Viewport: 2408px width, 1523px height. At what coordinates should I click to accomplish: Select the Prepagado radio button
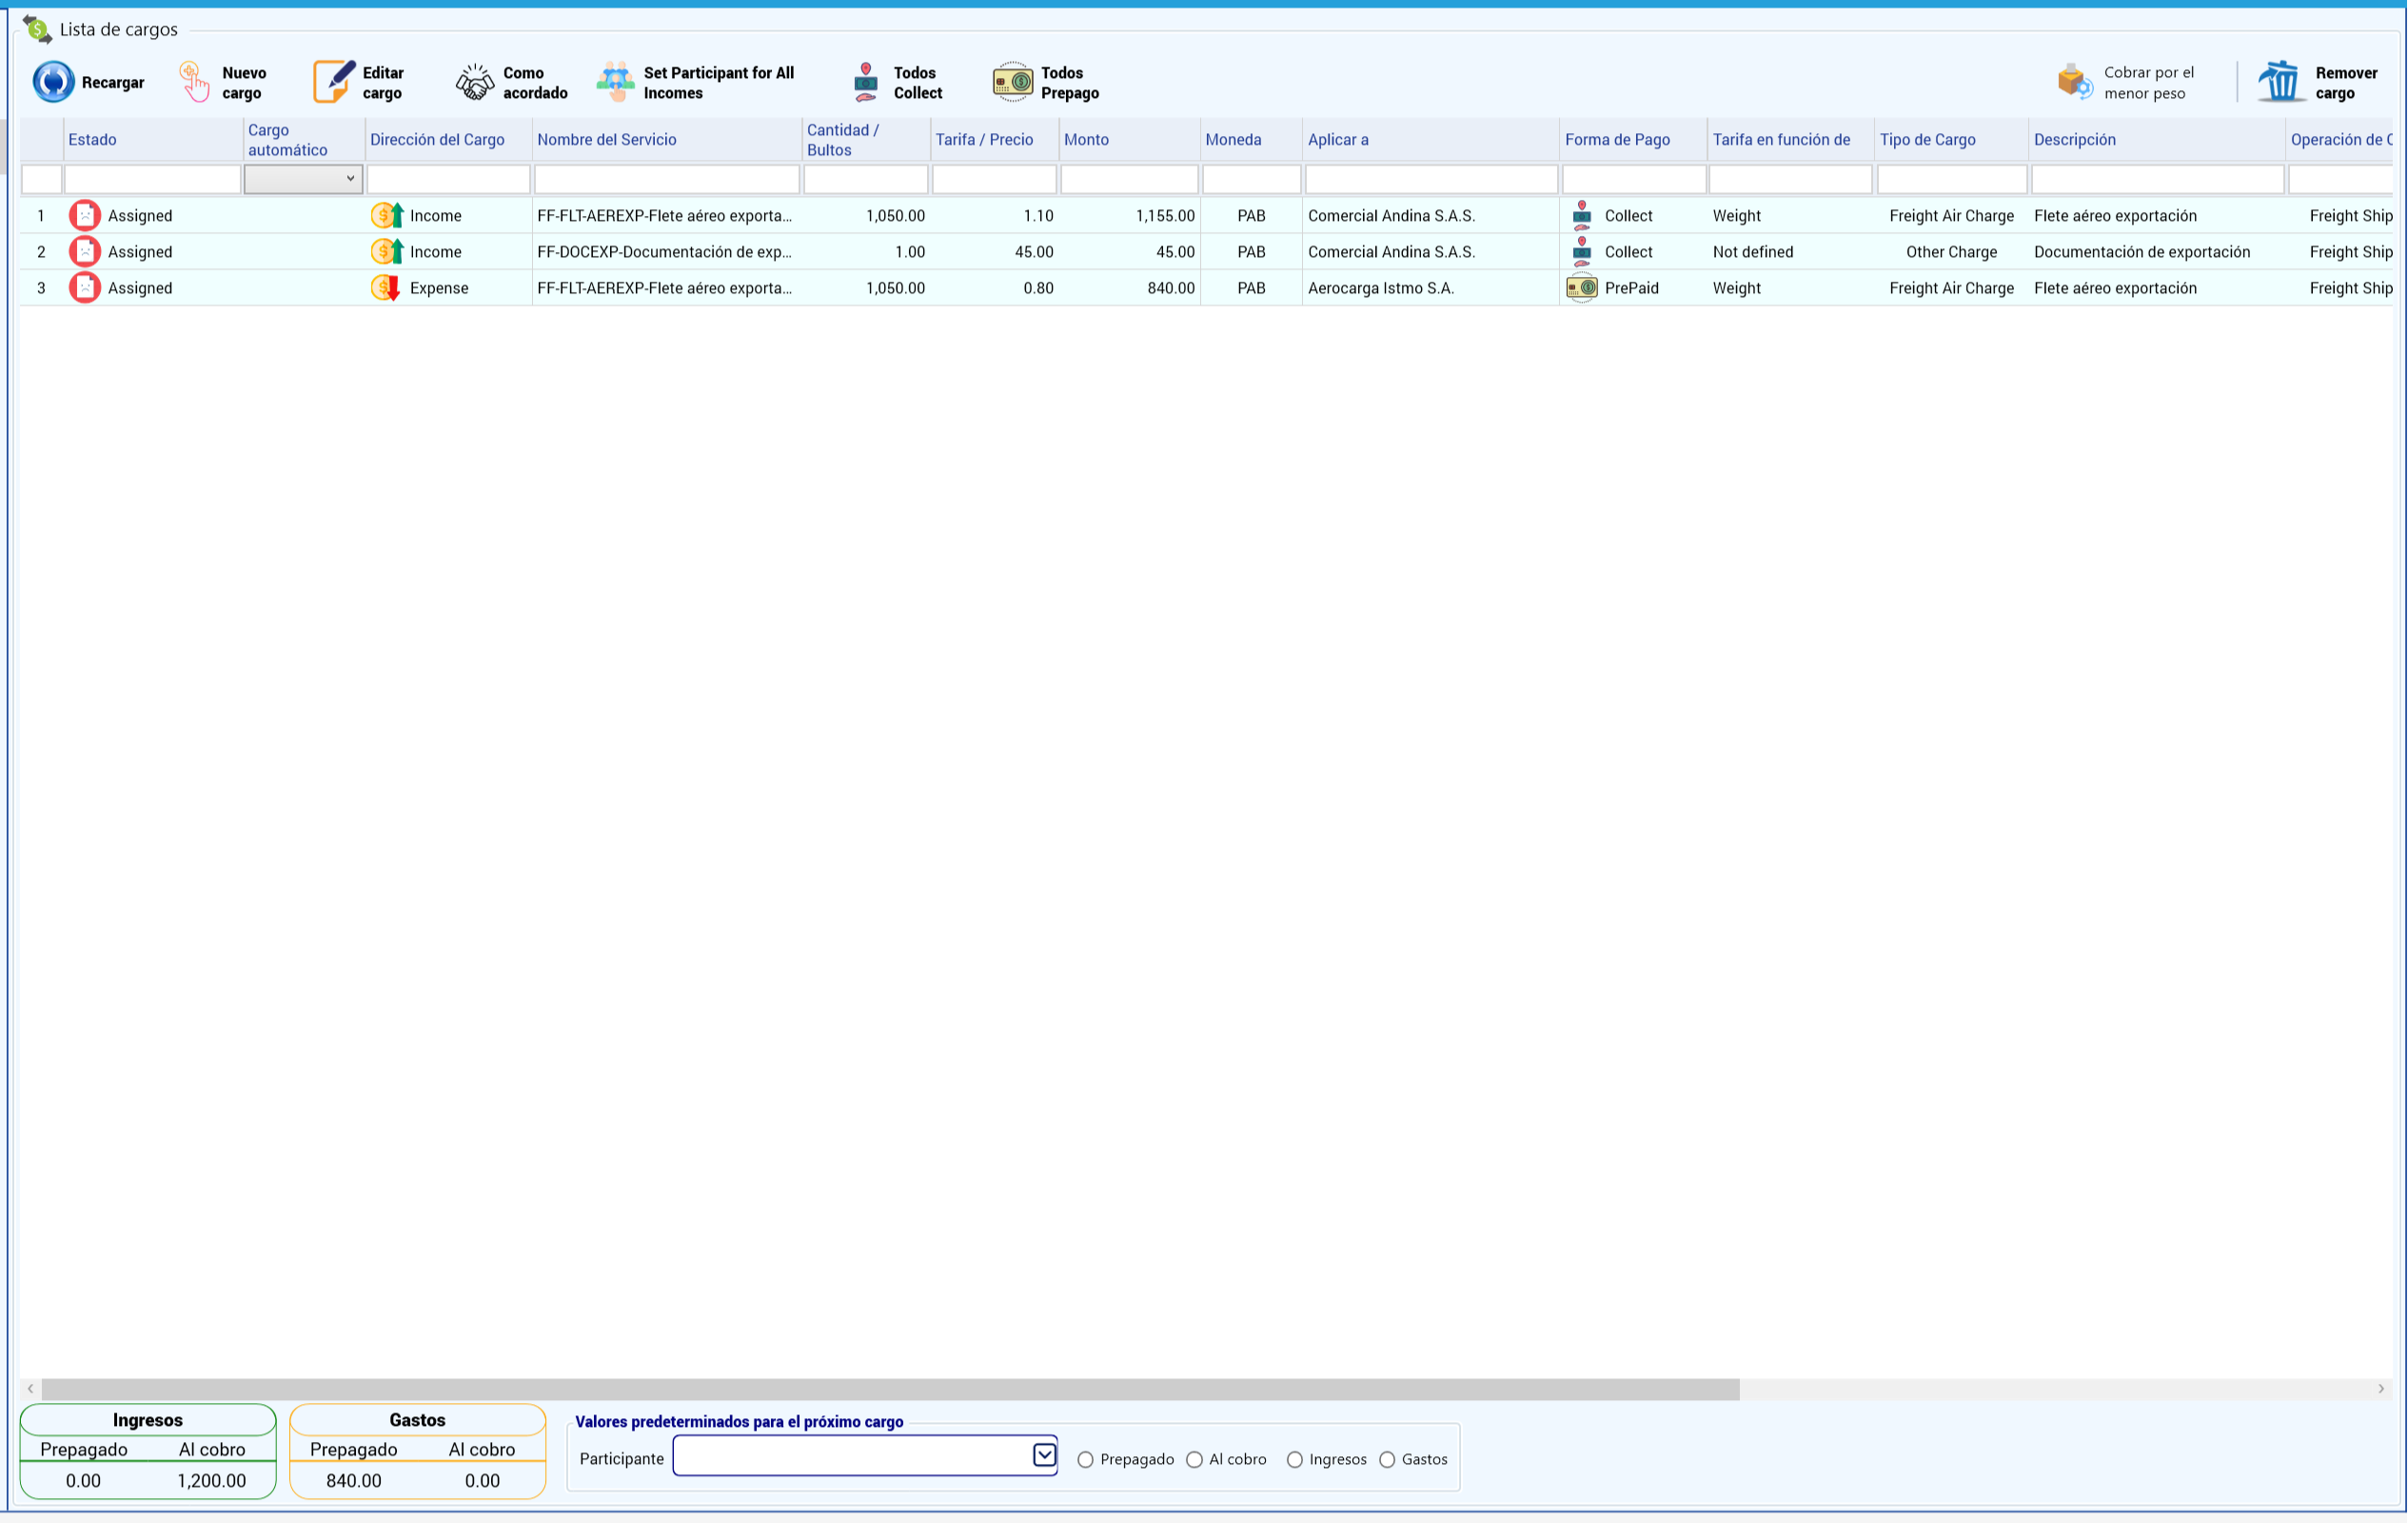[1085, 1459]
